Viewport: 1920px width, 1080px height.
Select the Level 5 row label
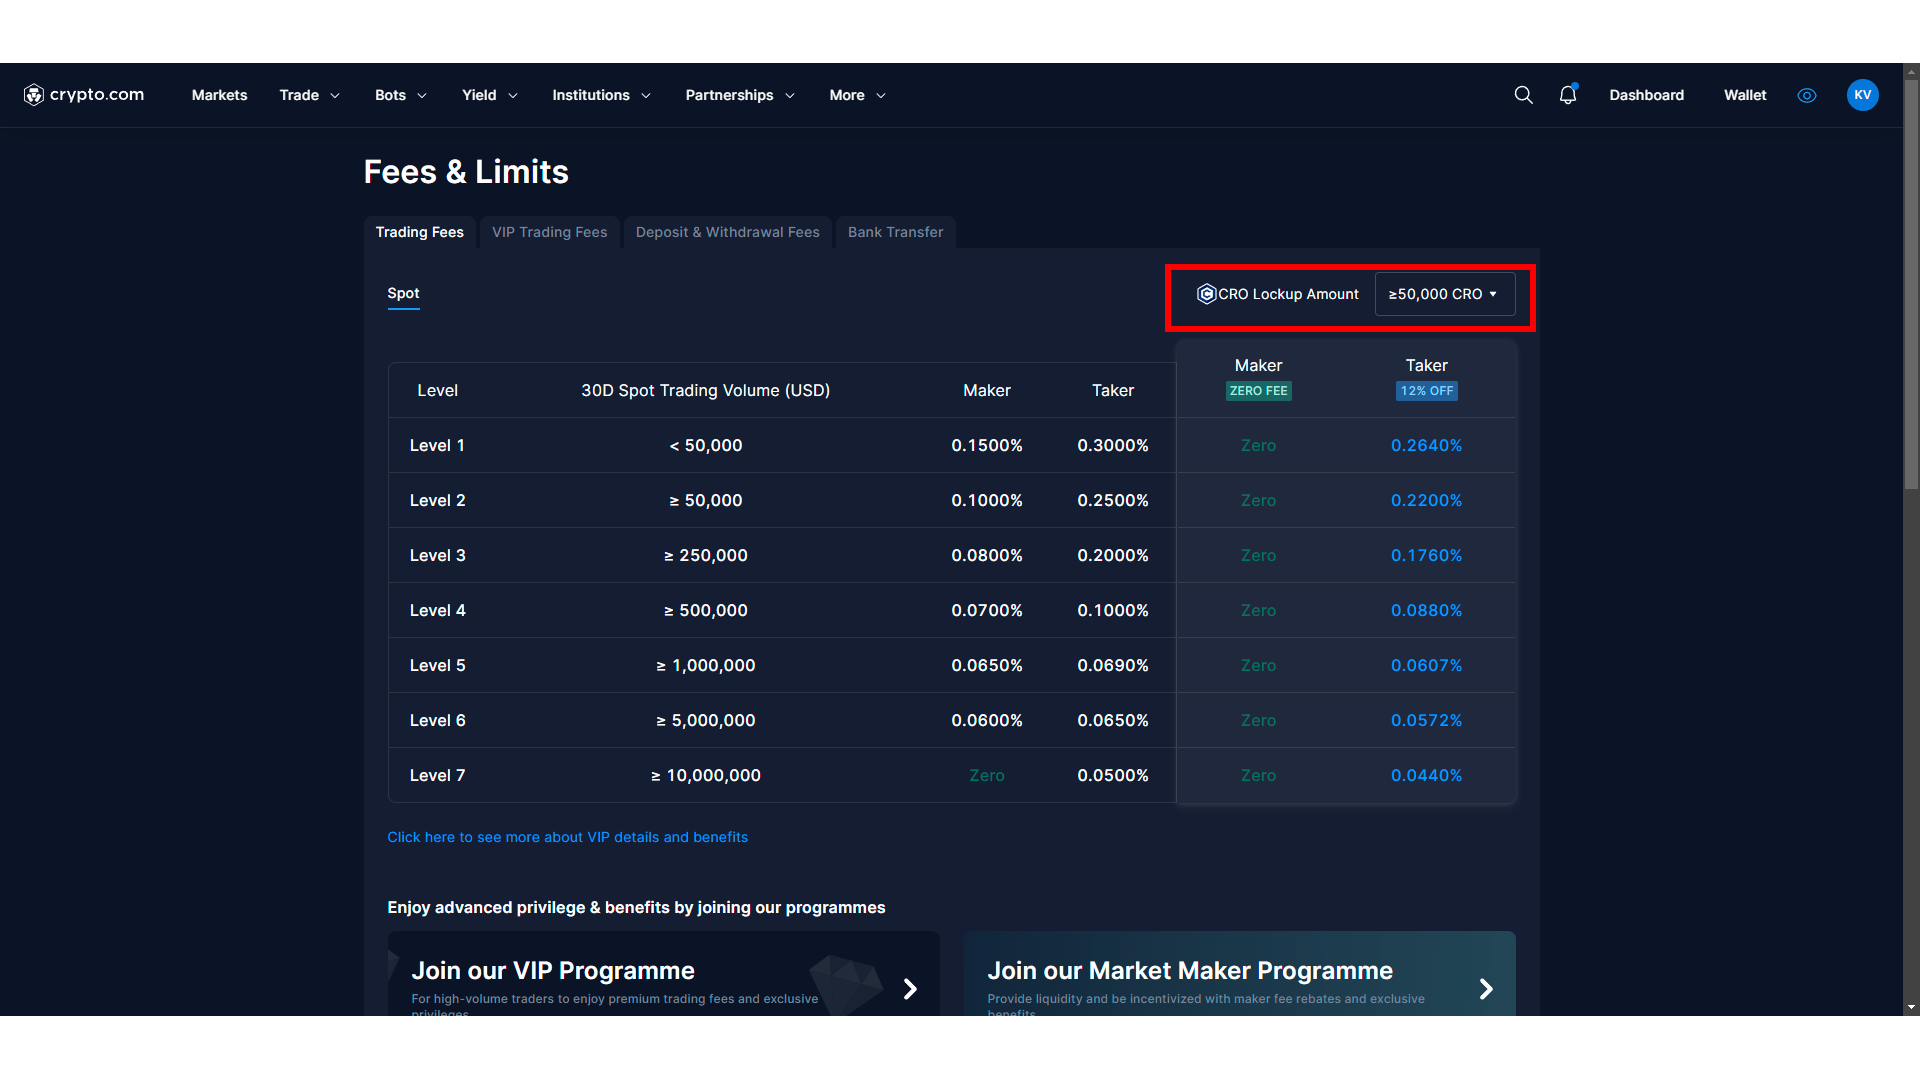coord(437,665)
